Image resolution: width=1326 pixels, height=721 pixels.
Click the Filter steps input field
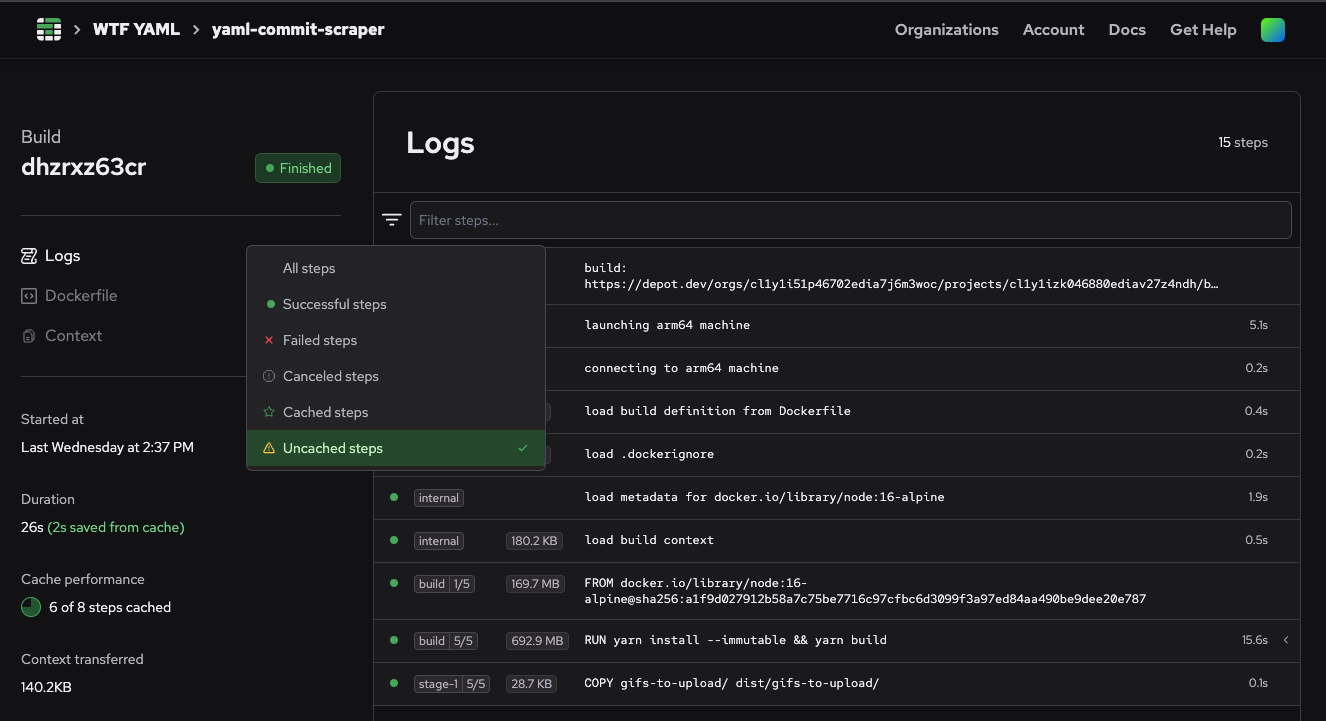[850, 220]
